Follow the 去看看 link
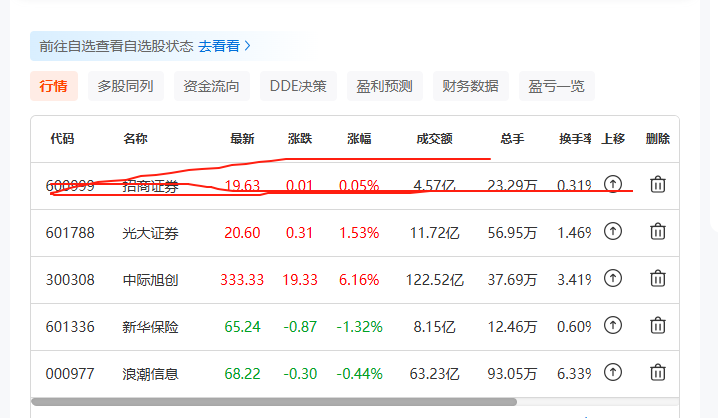The width and height of the screenshot is (718, 418). coord(219,46)
